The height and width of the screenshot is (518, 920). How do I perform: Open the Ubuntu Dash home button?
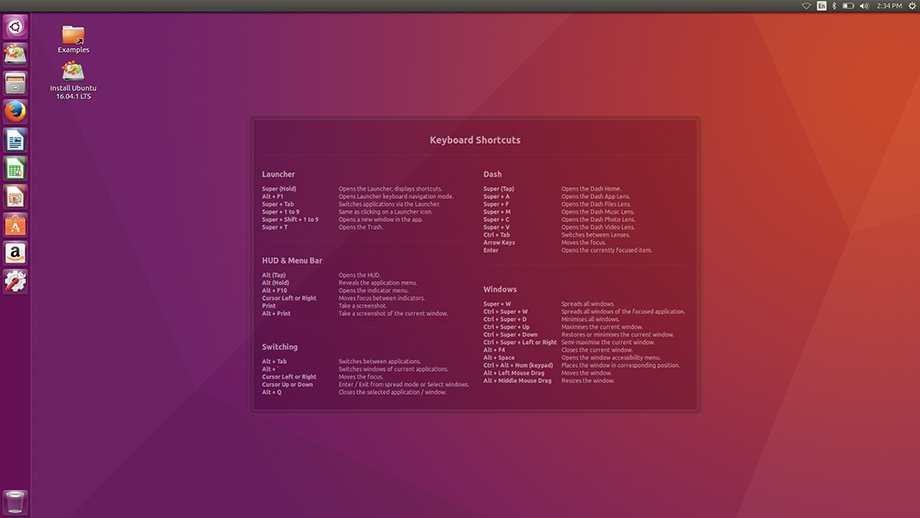coord(15,27)
